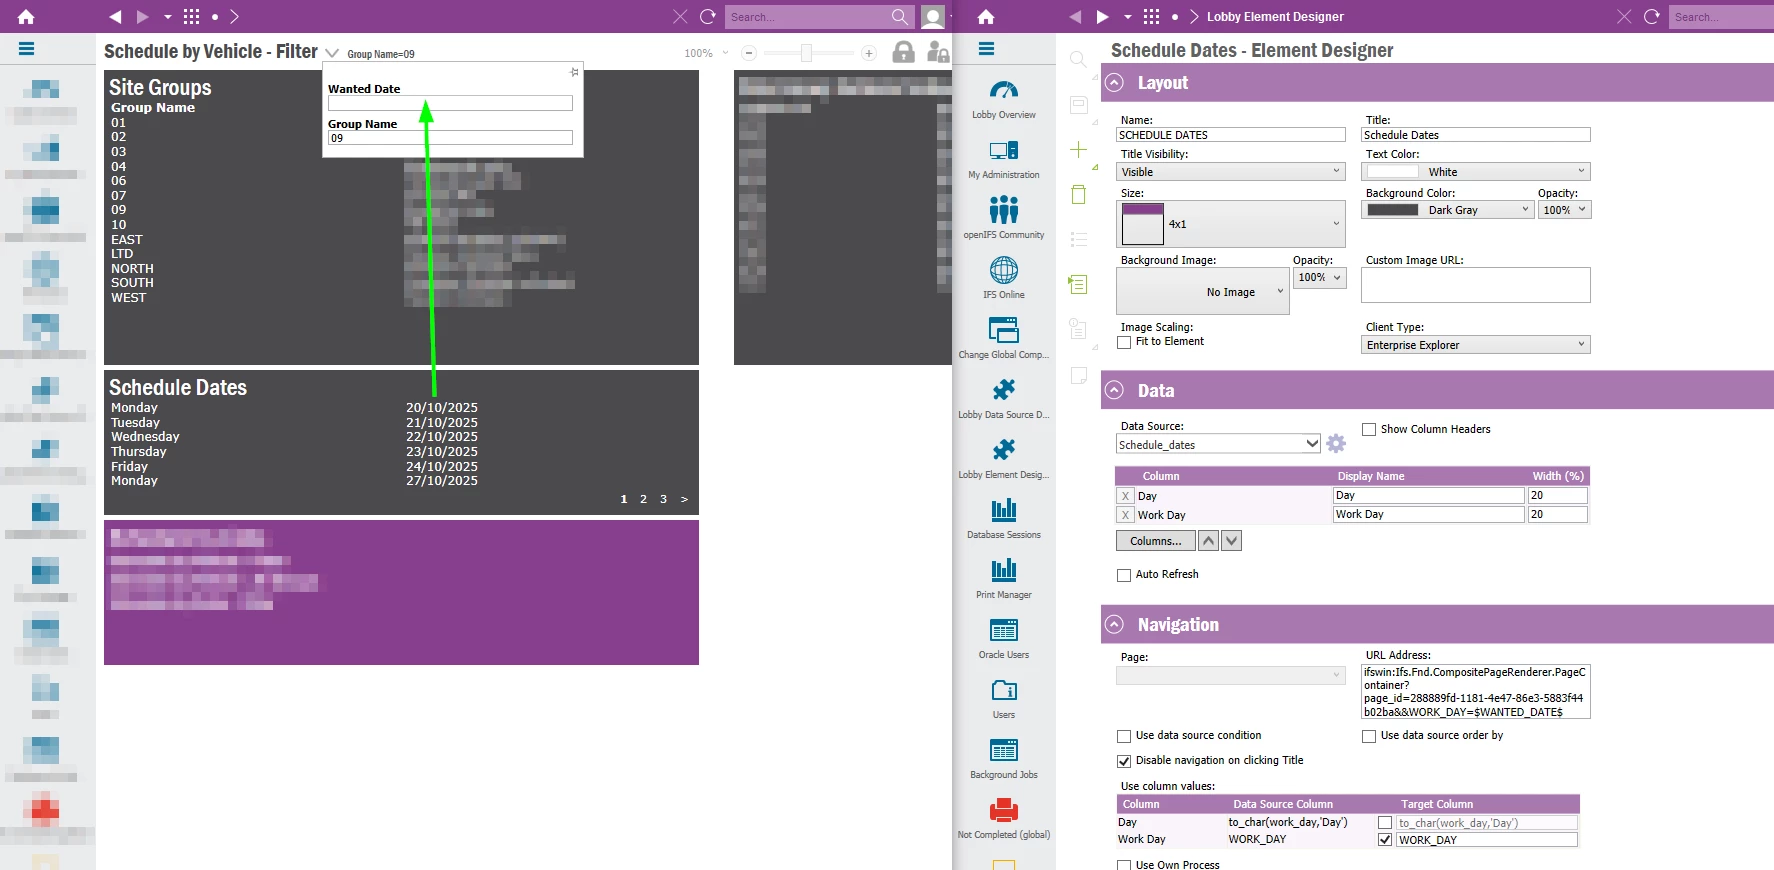Zoom in with the plus button
Image resolution: width=1774 pixels, height=870 pixels.
[869, 53]
